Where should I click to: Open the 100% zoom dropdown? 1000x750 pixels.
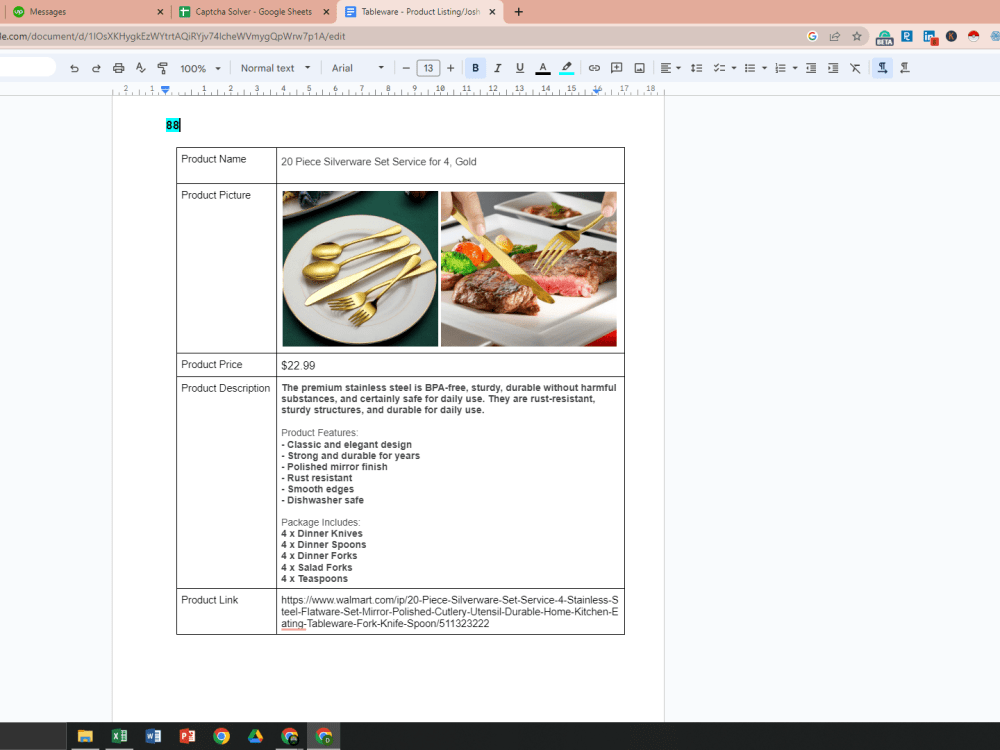(200, 68)
